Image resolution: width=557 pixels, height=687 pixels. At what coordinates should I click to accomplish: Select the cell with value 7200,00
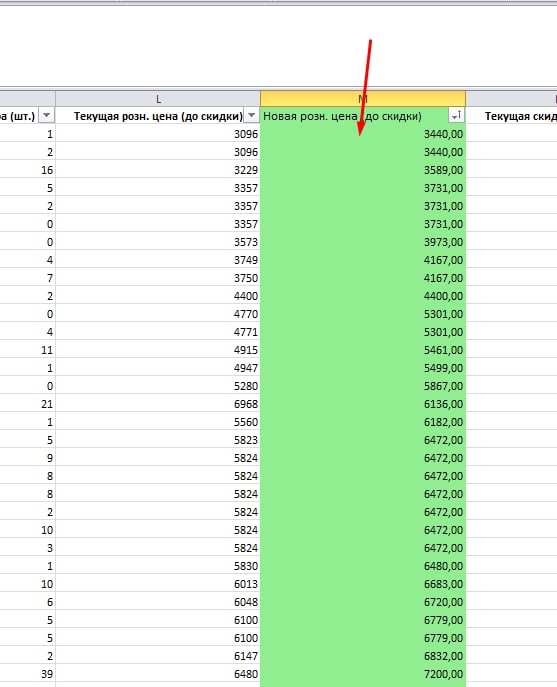363,674
